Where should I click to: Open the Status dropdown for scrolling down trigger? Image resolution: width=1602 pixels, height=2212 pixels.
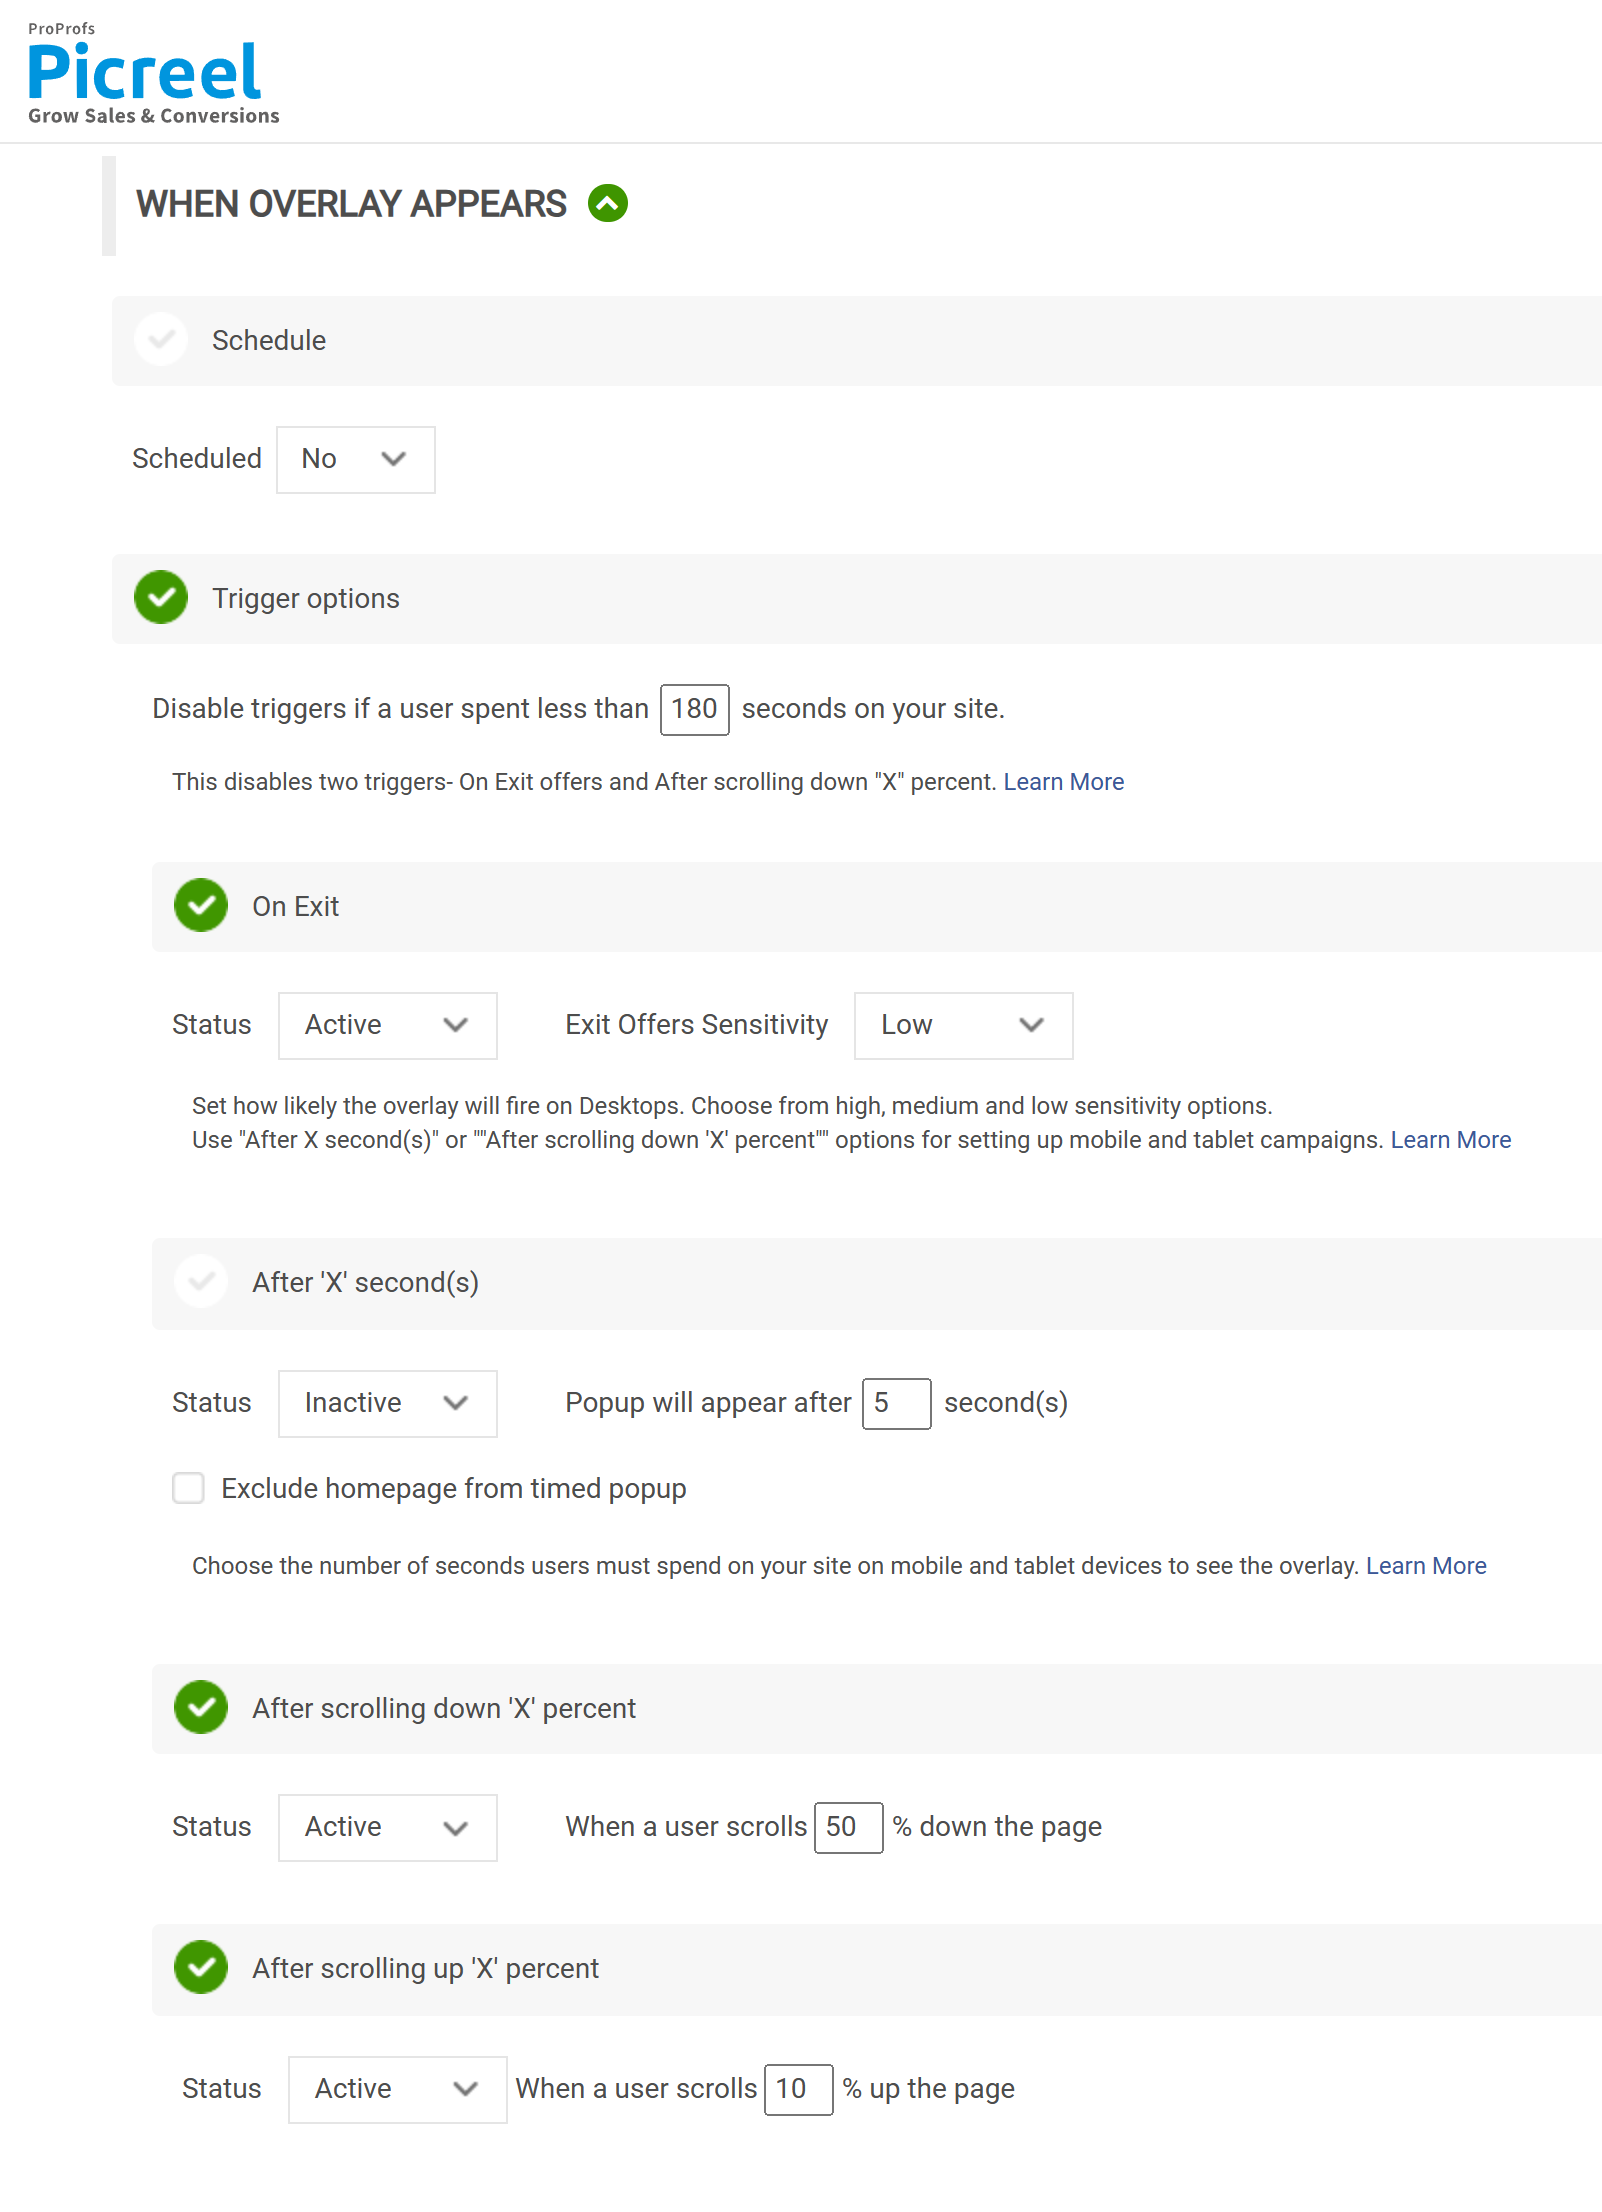[x=387, y=1827]
